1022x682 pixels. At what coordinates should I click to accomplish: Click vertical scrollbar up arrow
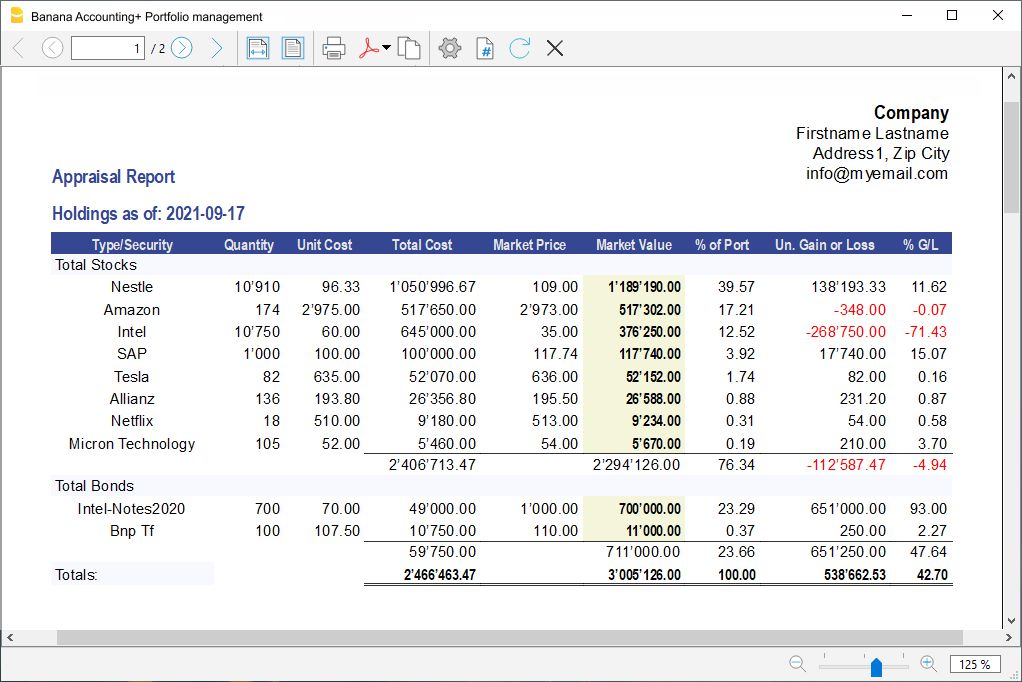pos(1011,76)
